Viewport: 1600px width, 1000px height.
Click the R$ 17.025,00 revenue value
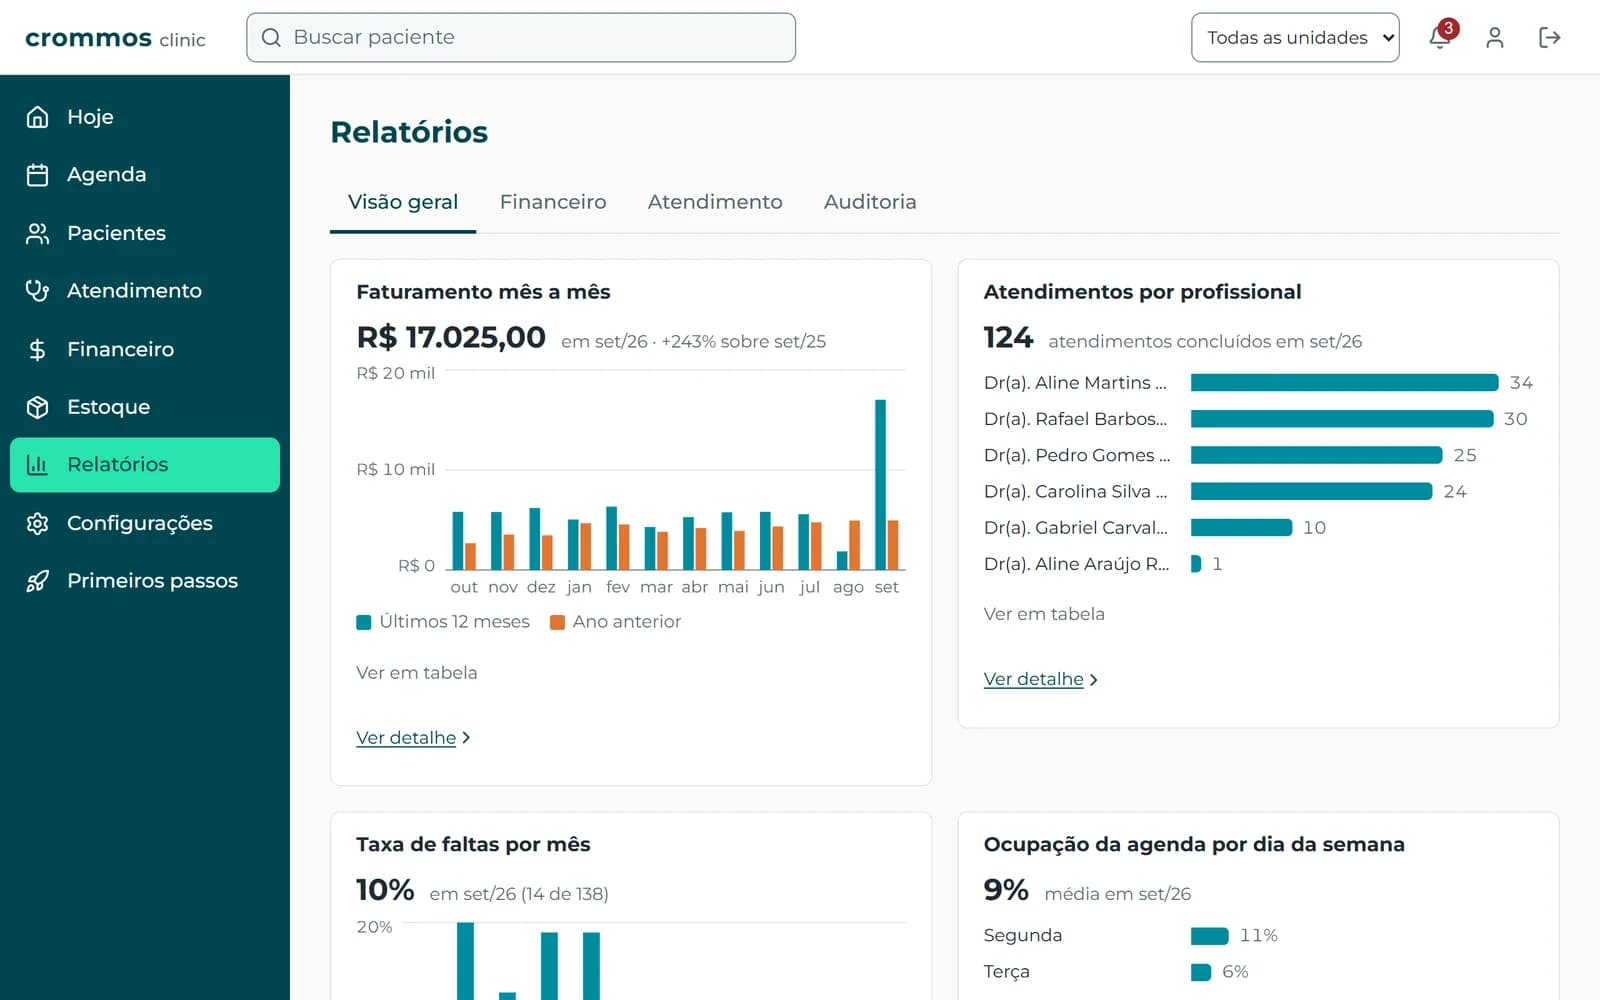[451, 338]
